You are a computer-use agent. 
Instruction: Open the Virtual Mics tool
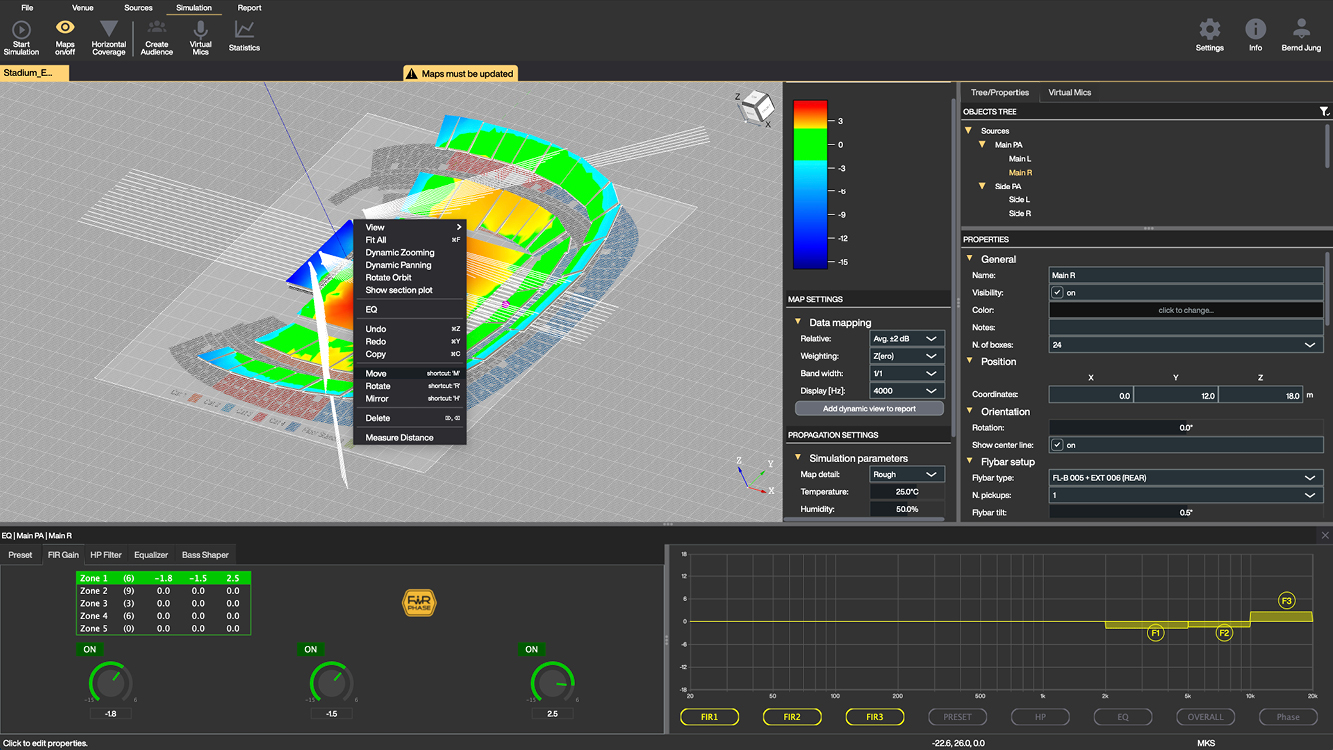[x=201, y=30]
